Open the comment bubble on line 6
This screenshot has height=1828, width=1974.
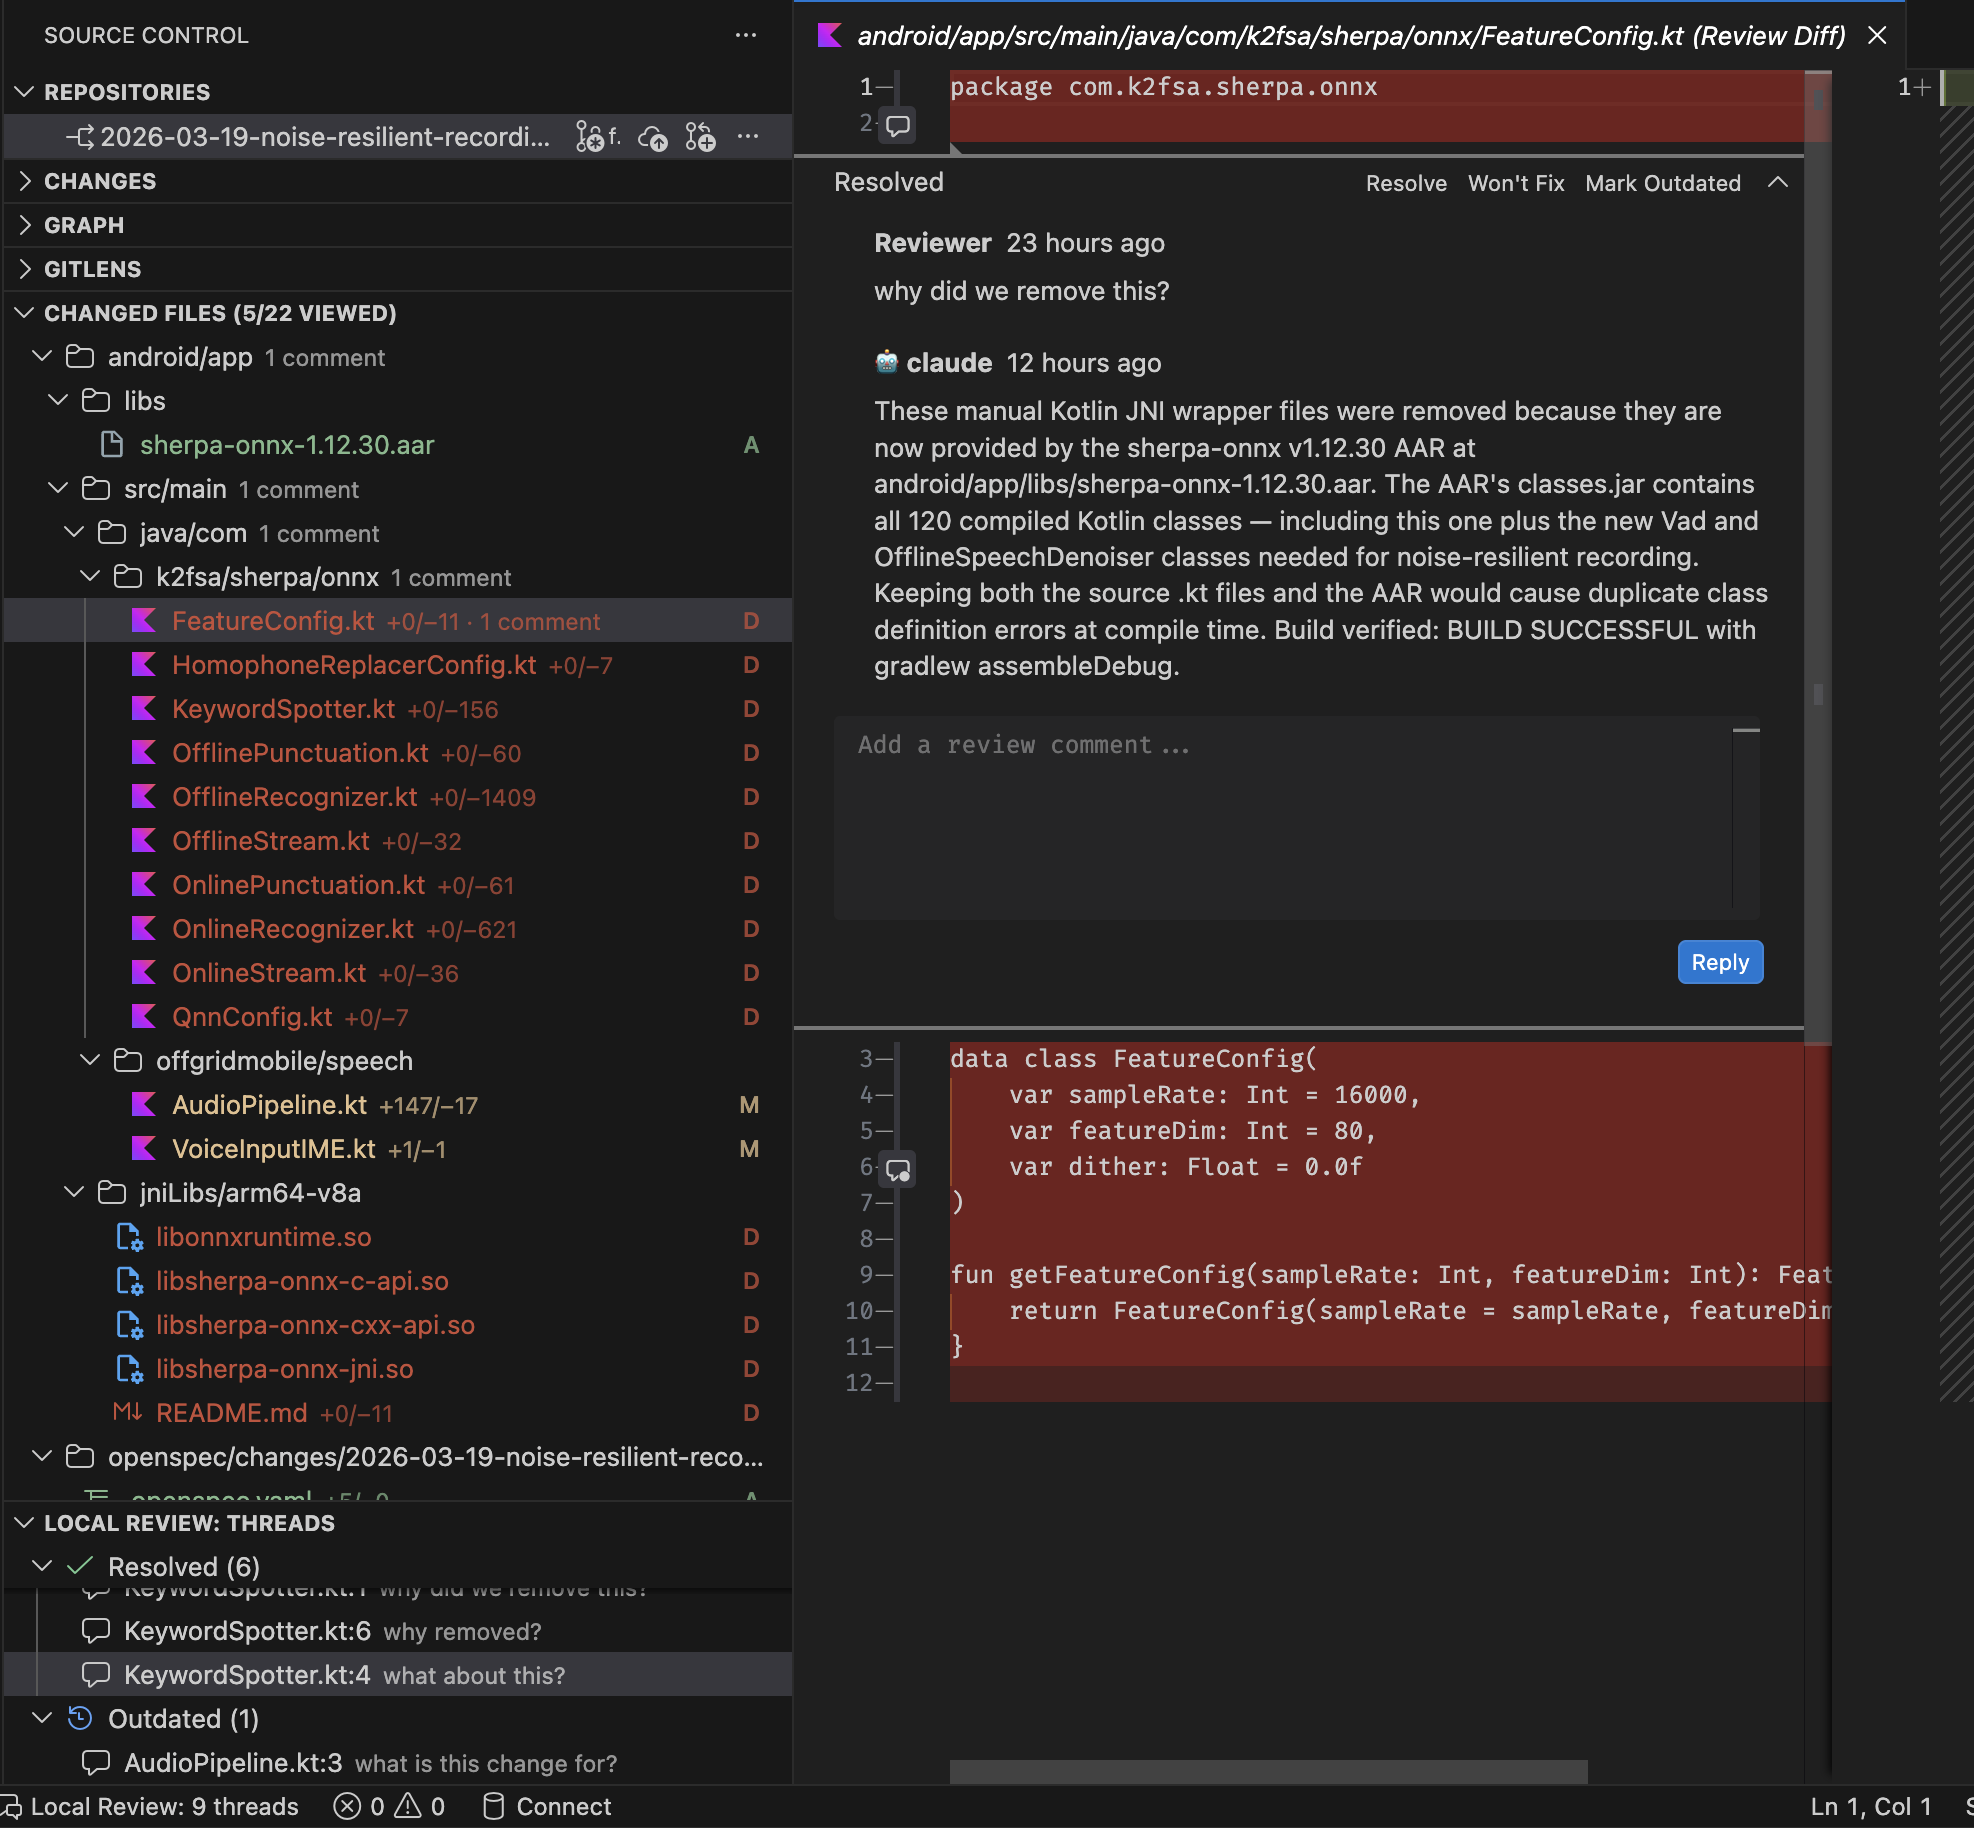click(898, 1168)
